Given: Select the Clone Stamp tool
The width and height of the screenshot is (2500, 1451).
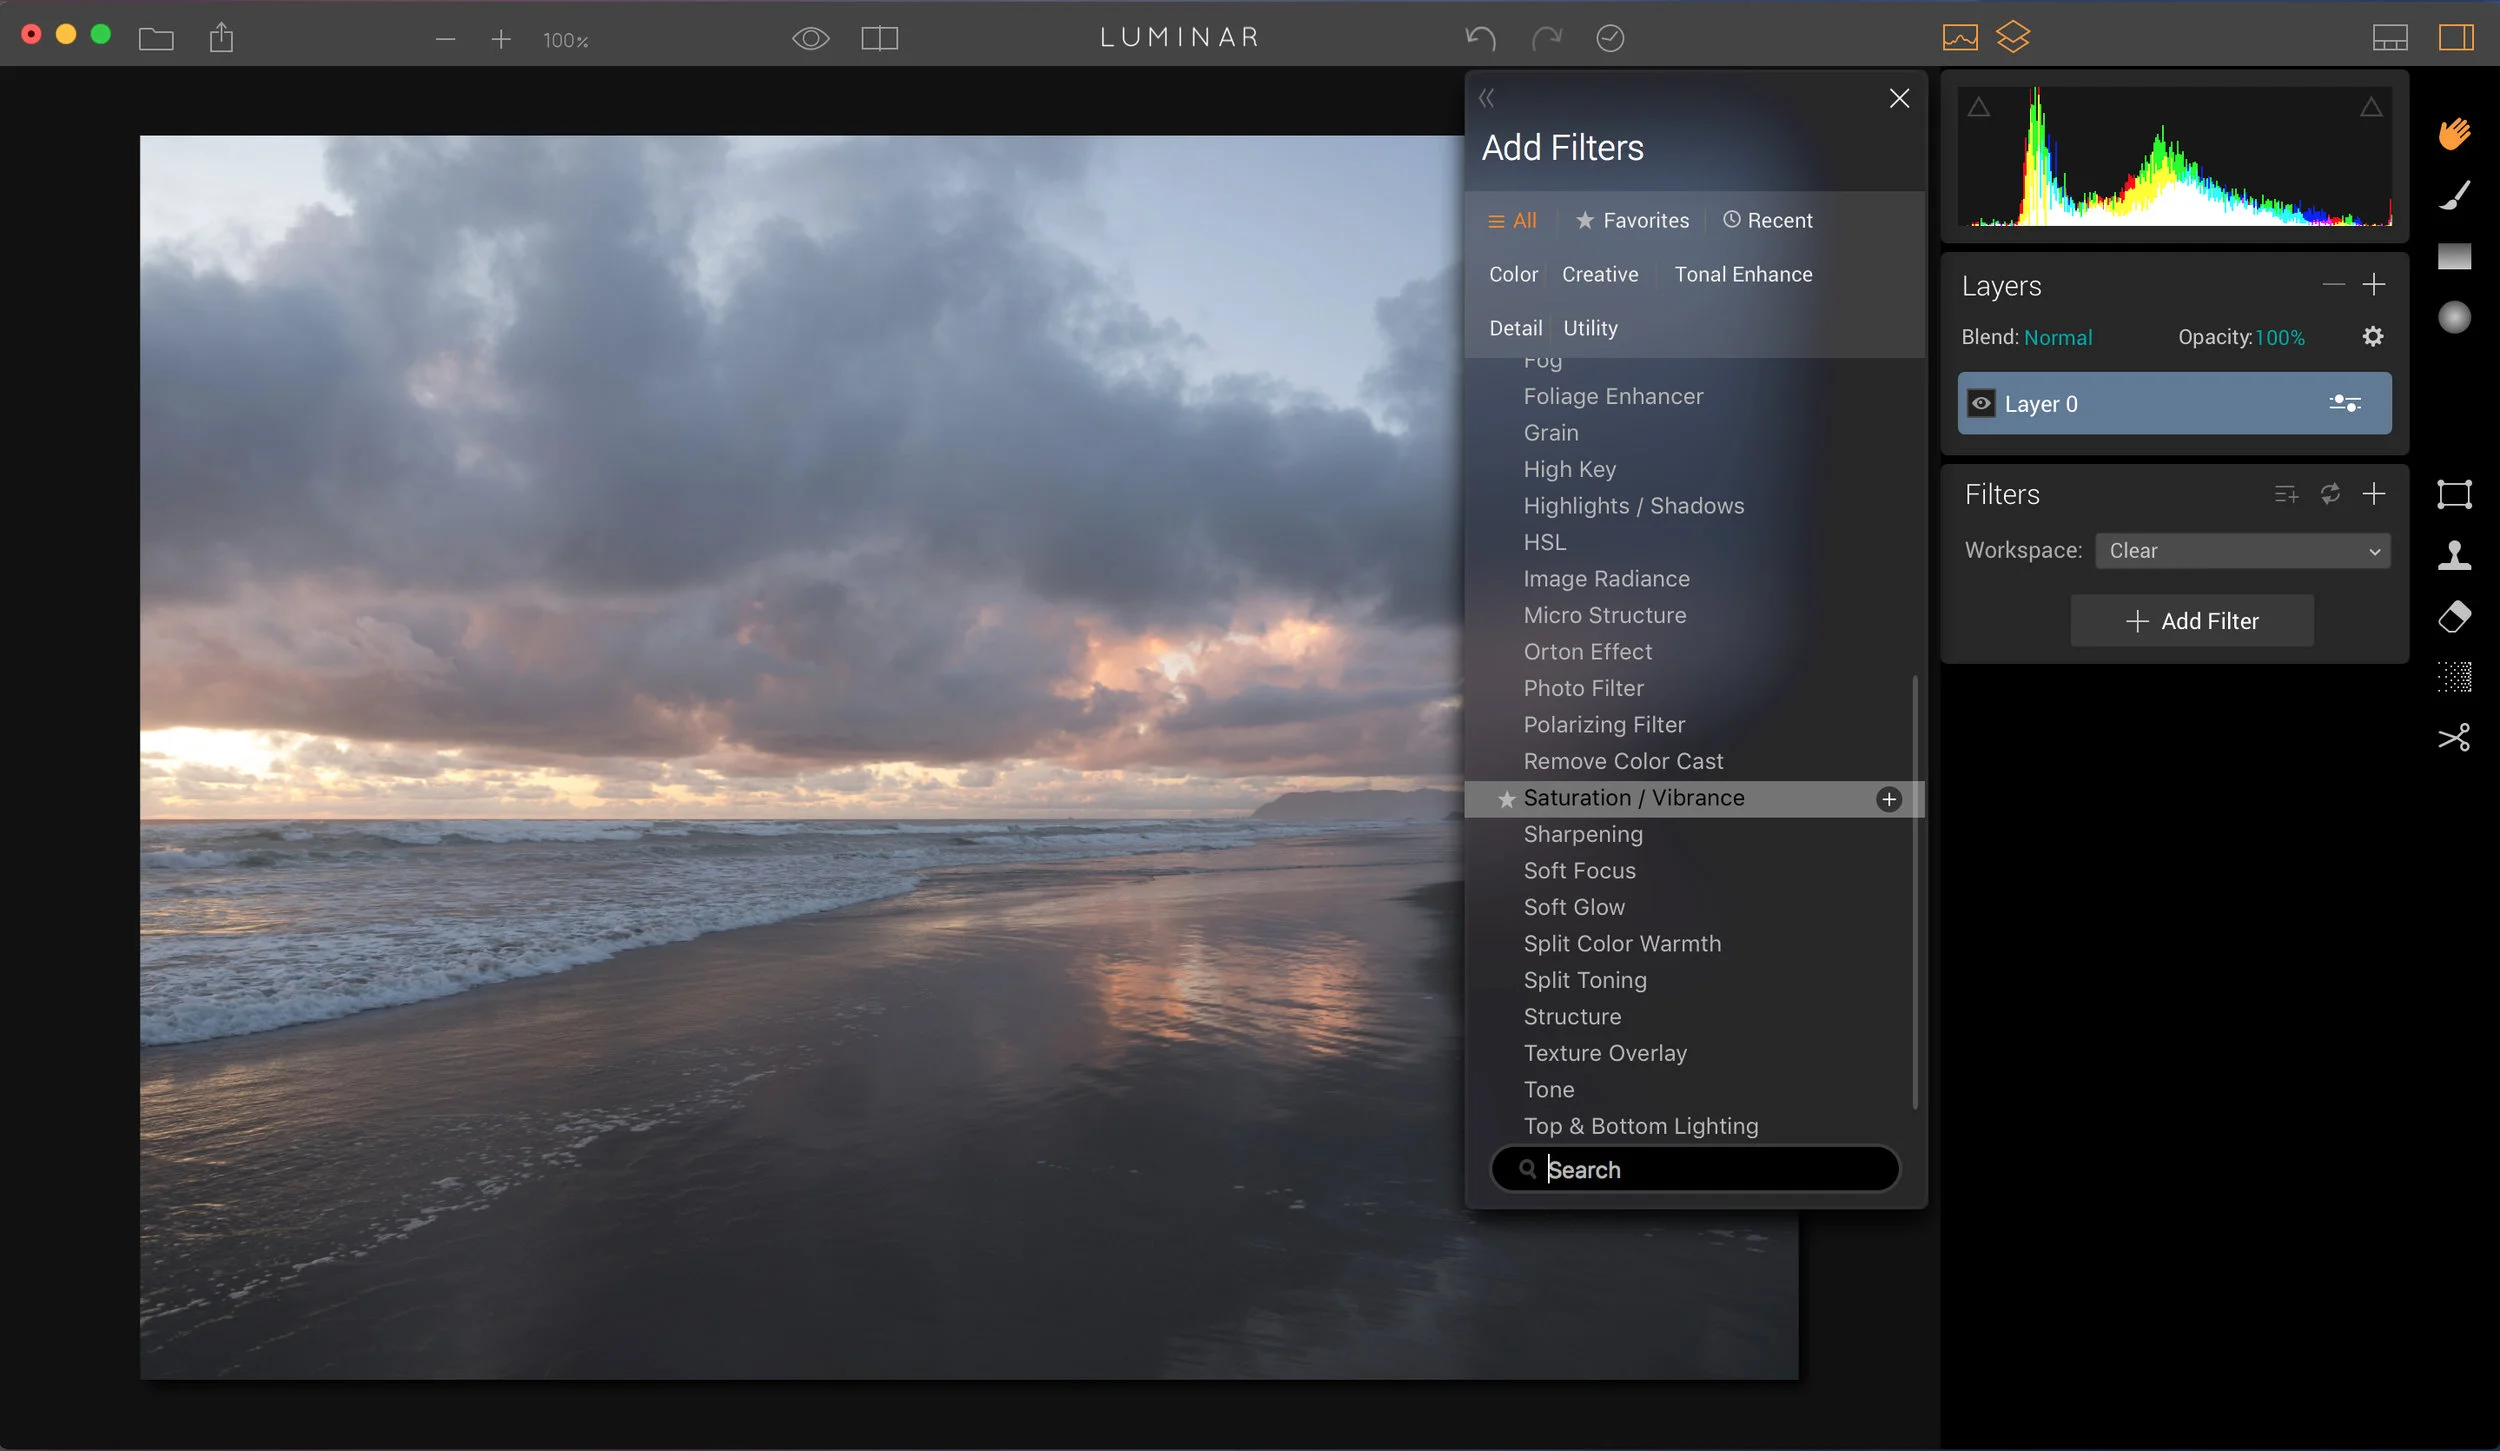Looking at the screenshot, I should pos(2454,555).
